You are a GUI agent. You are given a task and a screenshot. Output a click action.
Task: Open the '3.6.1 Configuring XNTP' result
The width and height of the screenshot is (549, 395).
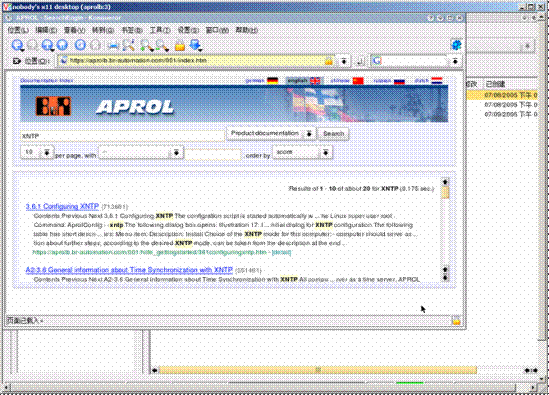[x=62, y=206]
